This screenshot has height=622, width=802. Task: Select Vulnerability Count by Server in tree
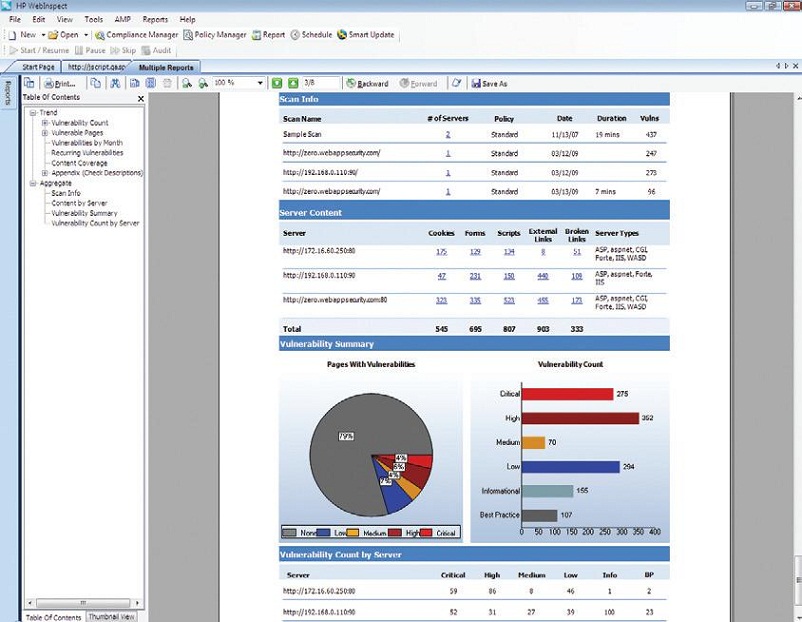click(x=95, y=223)
